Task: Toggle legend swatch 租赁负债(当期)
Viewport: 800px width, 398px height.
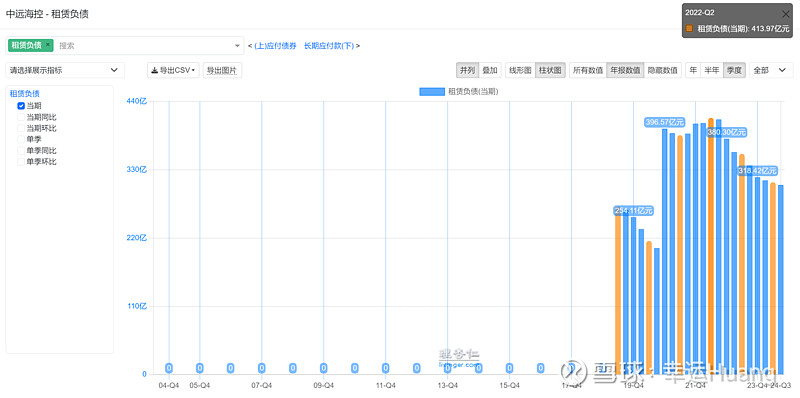Action: click(432, 92)
